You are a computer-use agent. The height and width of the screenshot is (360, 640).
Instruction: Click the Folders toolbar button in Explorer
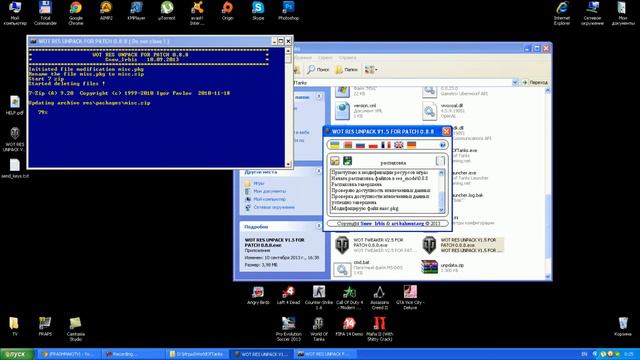[347, 70]
